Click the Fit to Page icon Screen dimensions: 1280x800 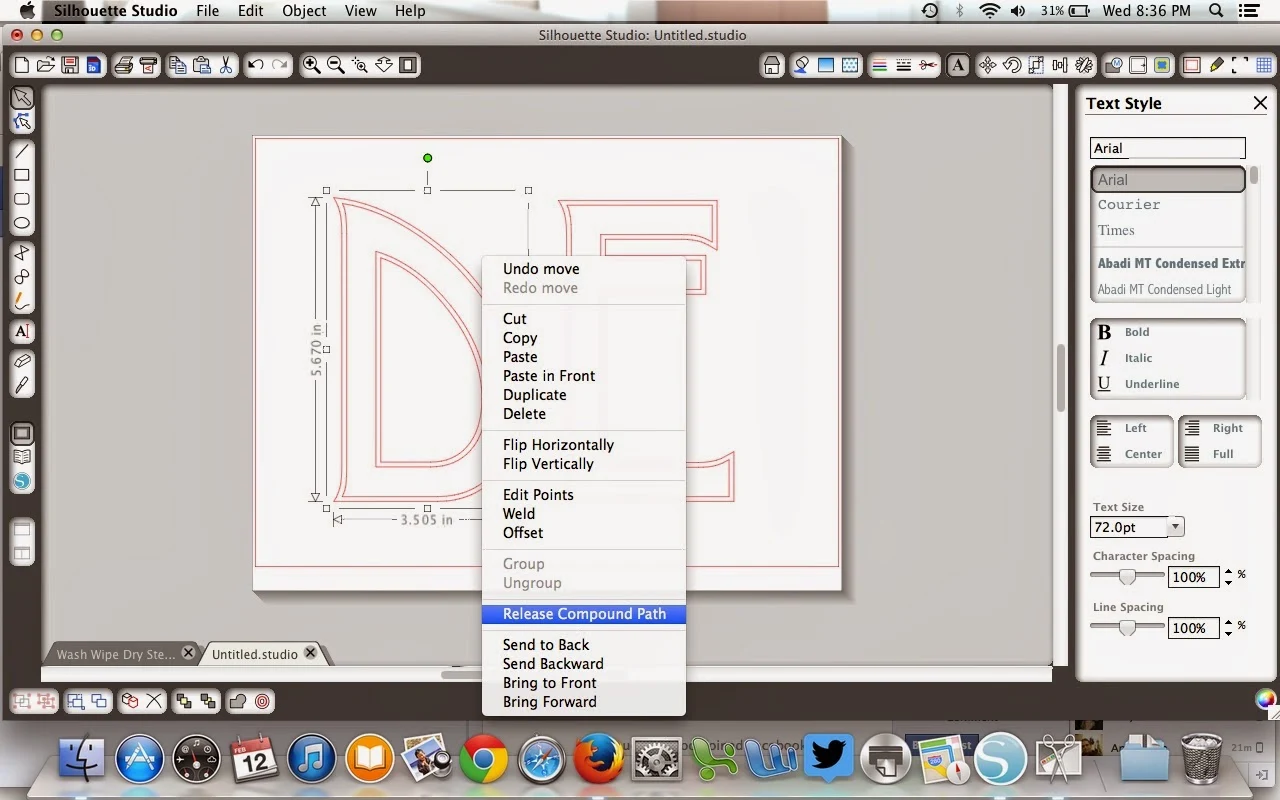[x=408, y=66]
